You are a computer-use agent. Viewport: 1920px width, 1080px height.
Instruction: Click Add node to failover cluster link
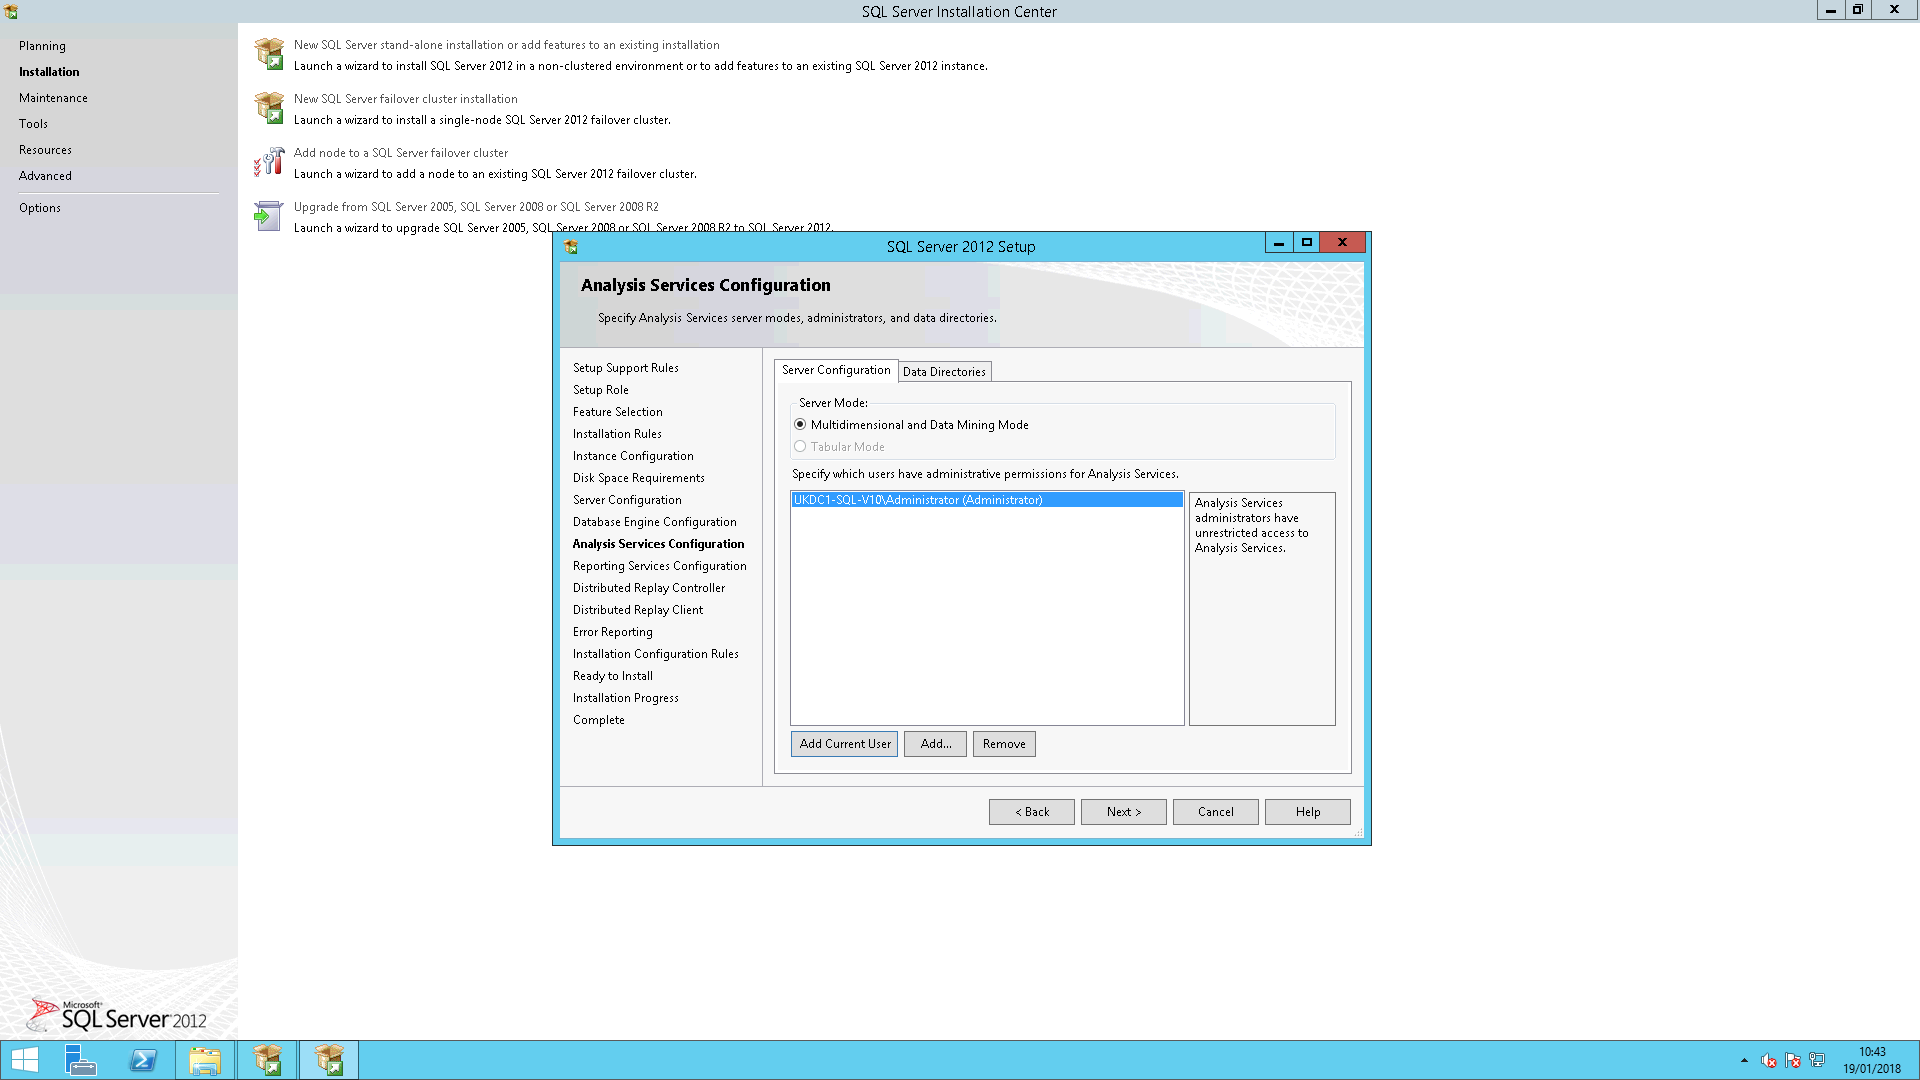[401, 153]
